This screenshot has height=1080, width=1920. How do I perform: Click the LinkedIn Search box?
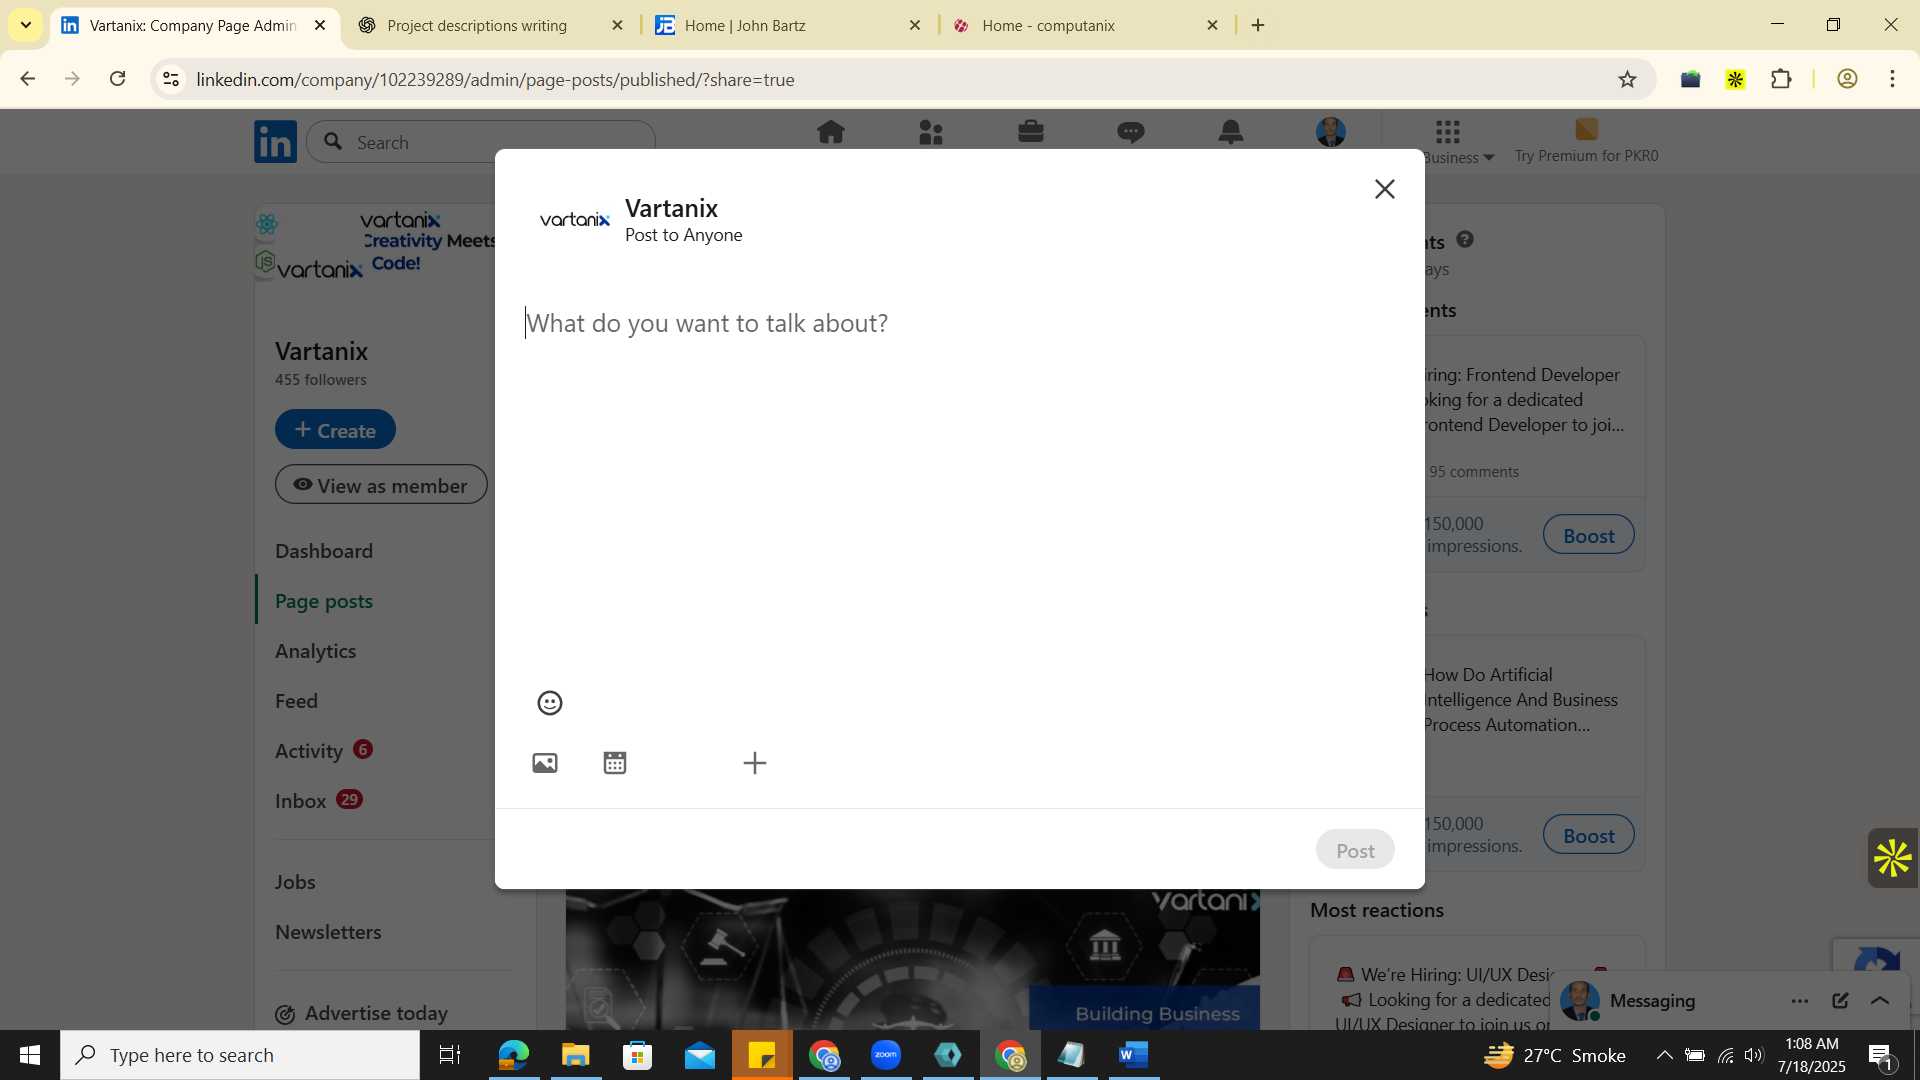coord(482,142)
